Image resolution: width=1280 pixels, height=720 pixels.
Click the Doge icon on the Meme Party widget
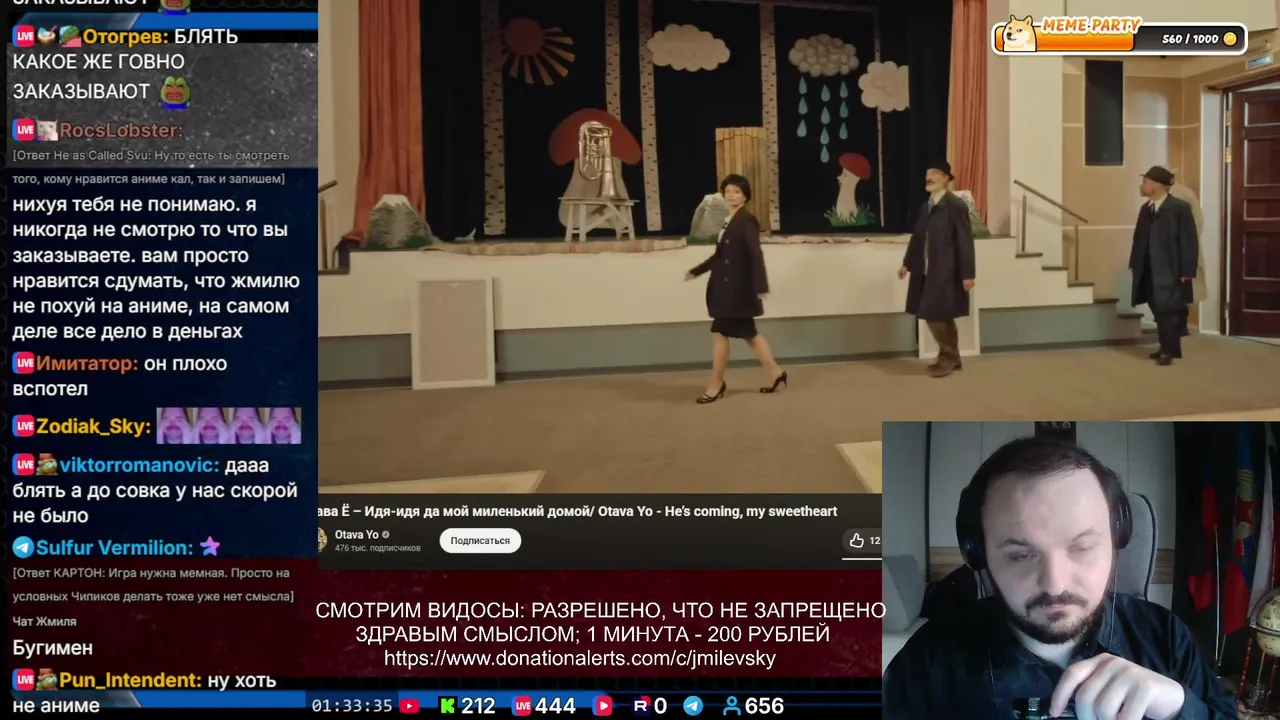(1020, 33)
